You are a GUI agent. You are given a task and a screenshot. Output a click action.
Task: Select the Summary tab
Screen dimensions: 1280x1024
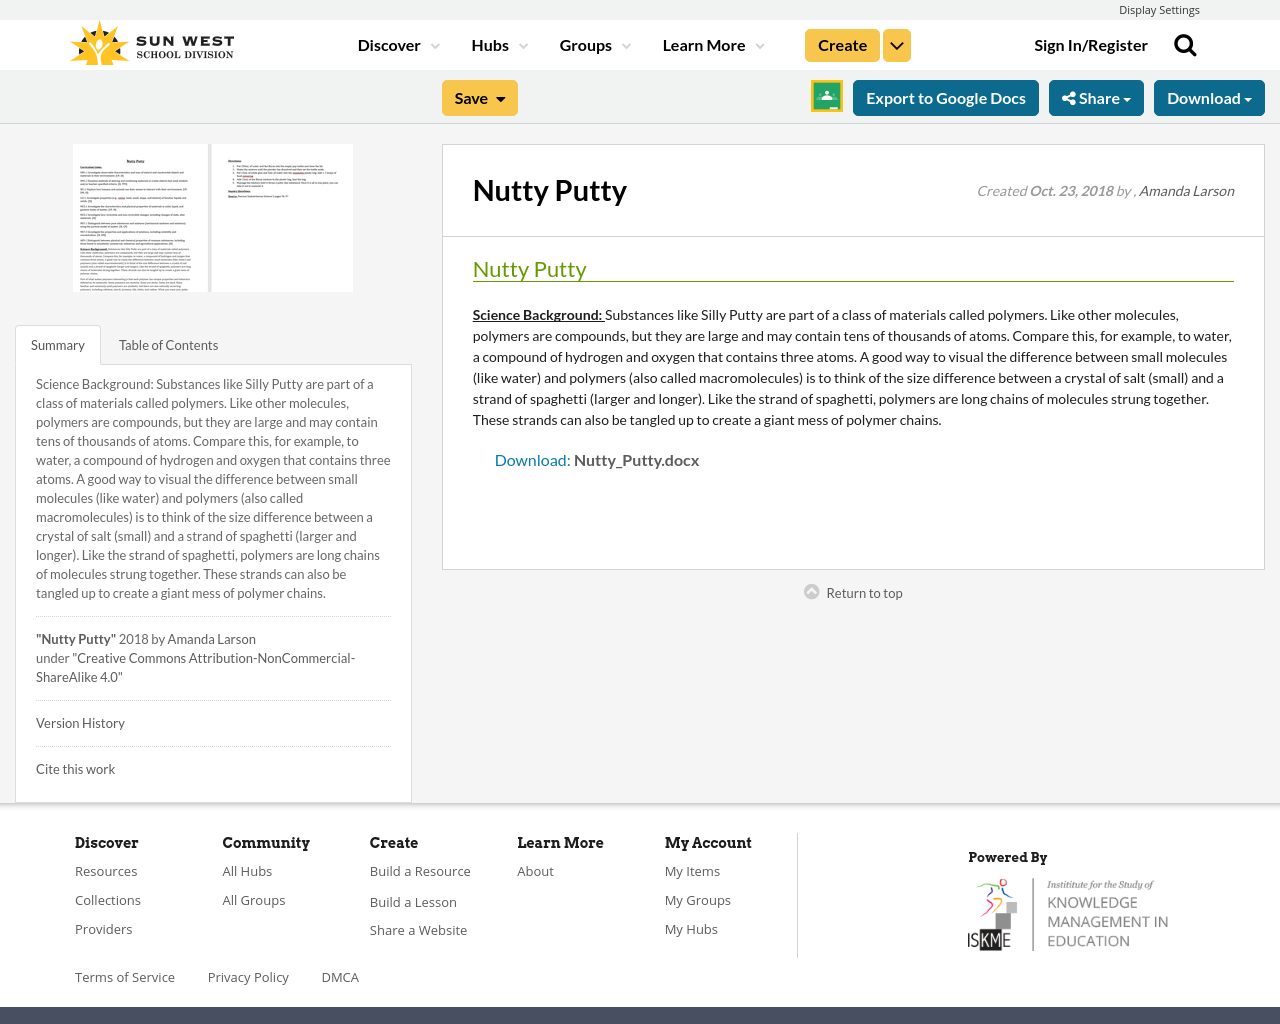[57, 343]
